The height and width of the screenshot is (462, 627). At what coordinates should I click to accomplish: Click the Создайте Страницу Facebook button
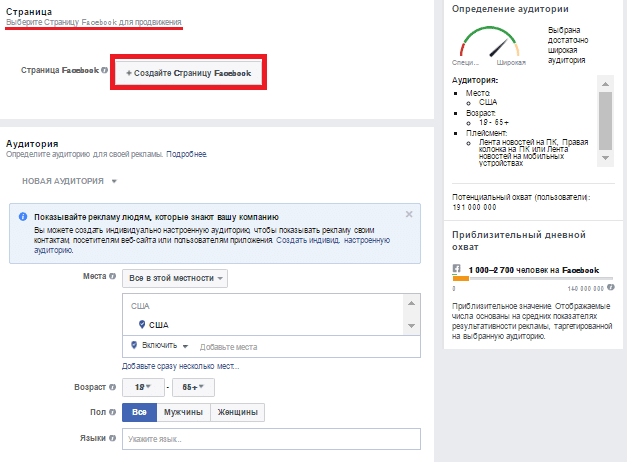pyautogui.click(x=189, y=73)
